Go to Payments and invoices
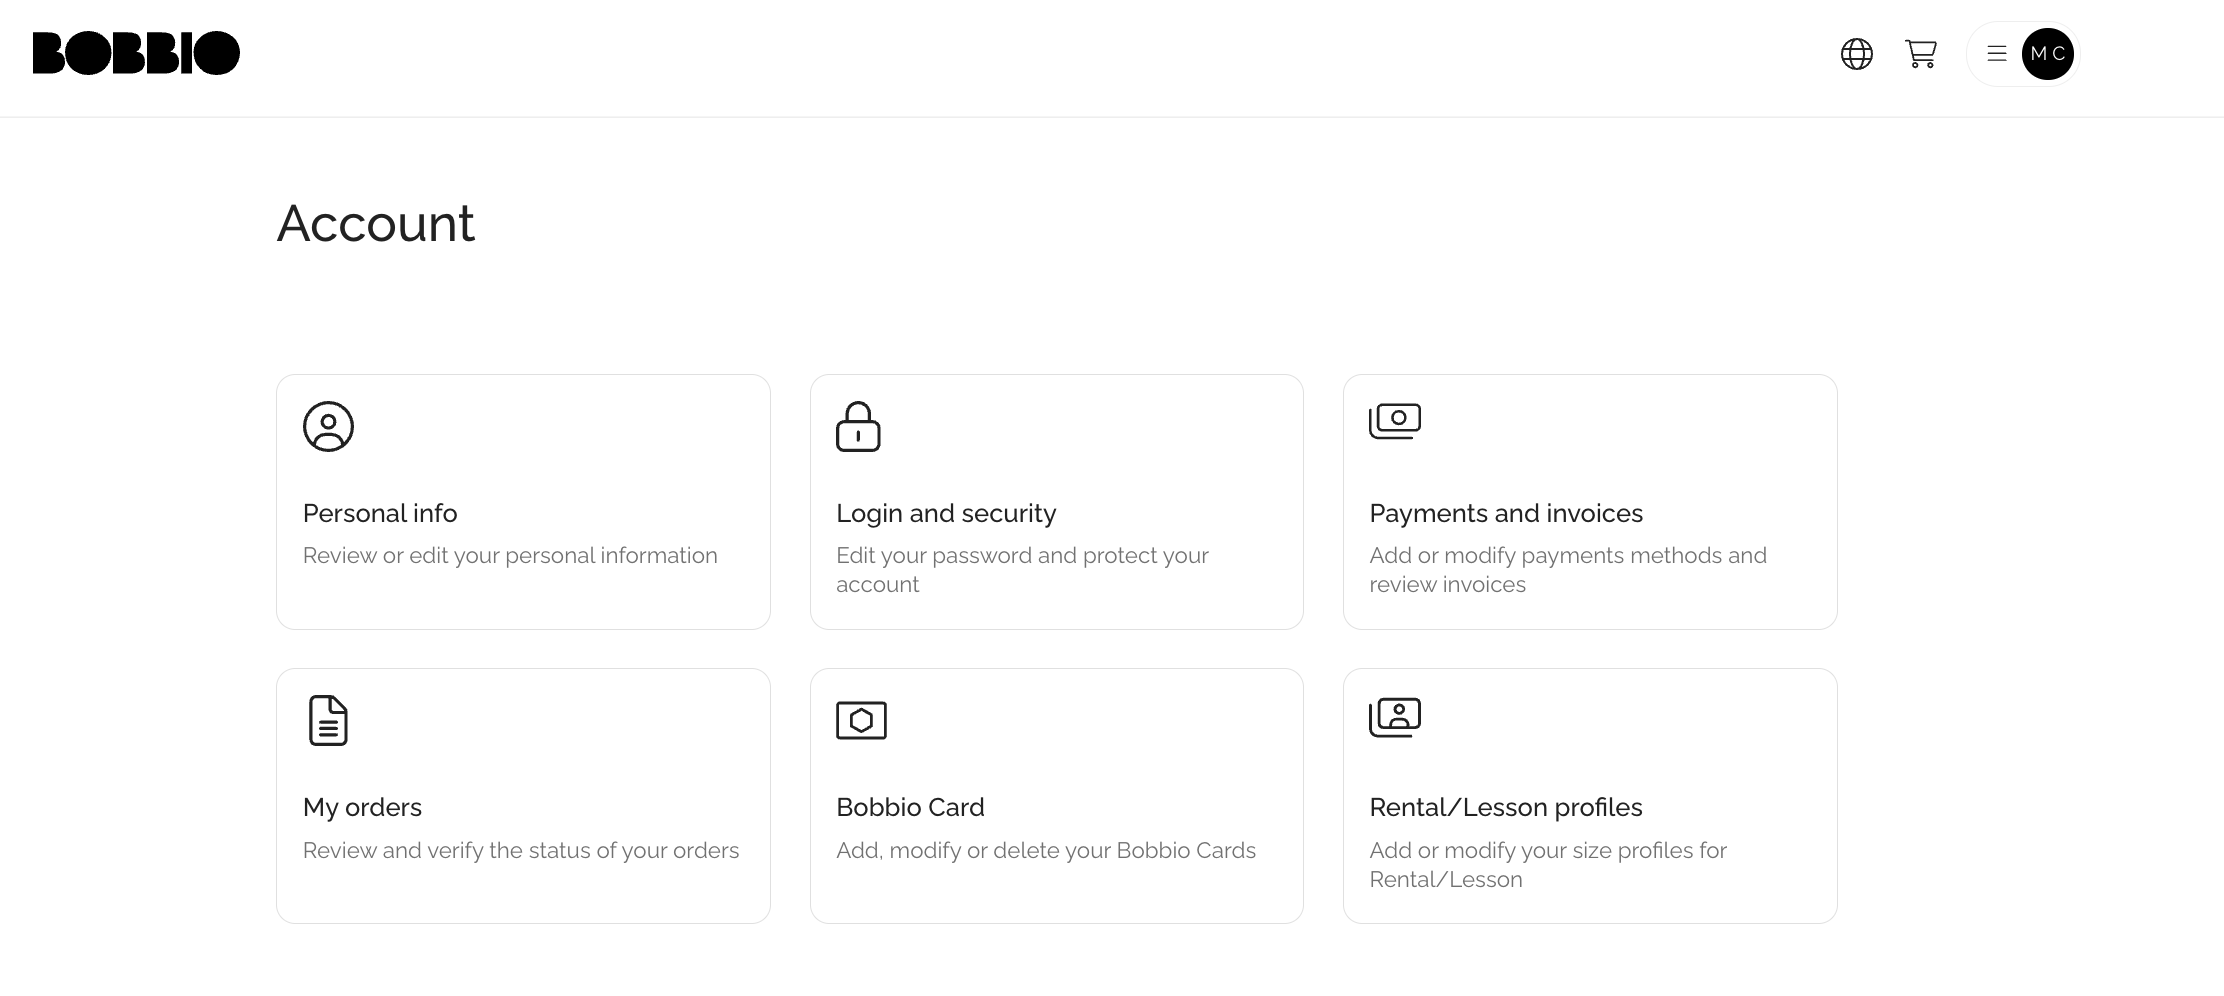 click(1505, 513)
